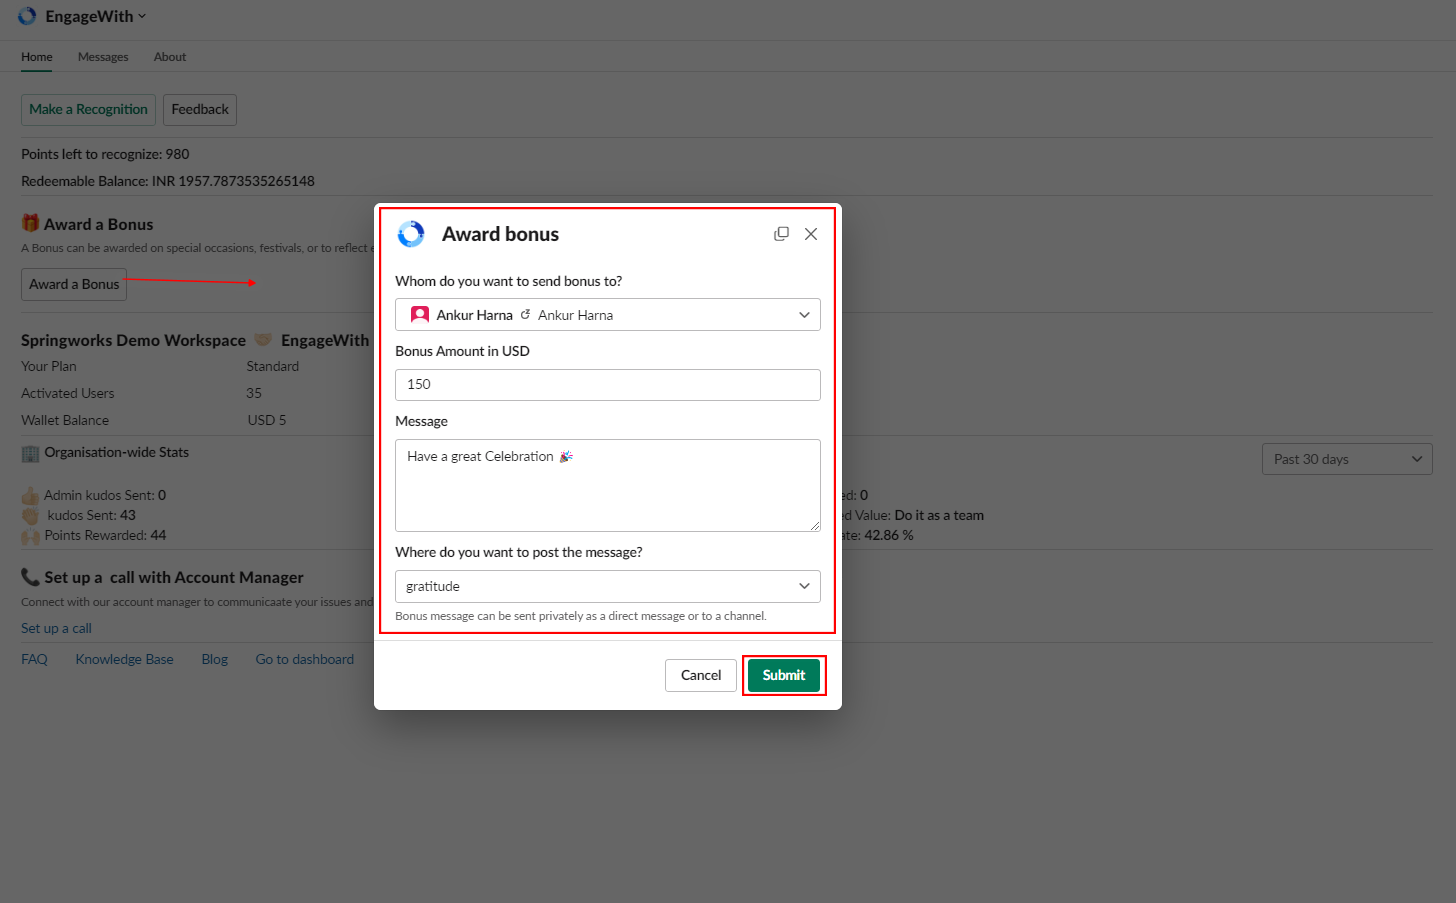The image size is (1456, 903).
Task: Switch to the Messages tab
Action: pos(103,57)
